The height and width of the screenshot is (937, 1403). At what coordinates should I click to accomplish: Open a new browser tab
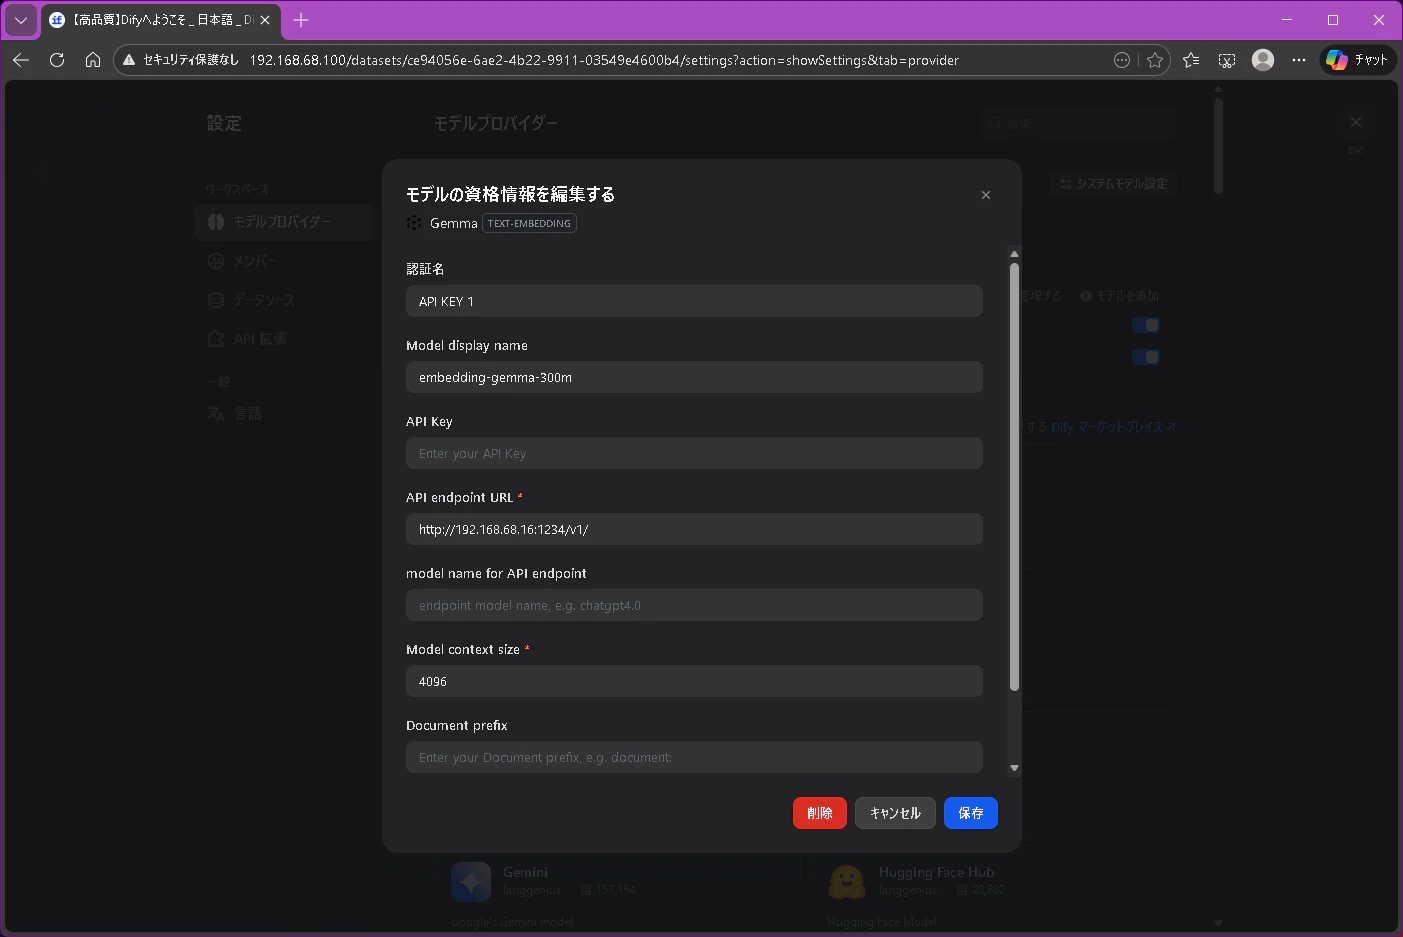pyautogui.click(x=301, y=20)
